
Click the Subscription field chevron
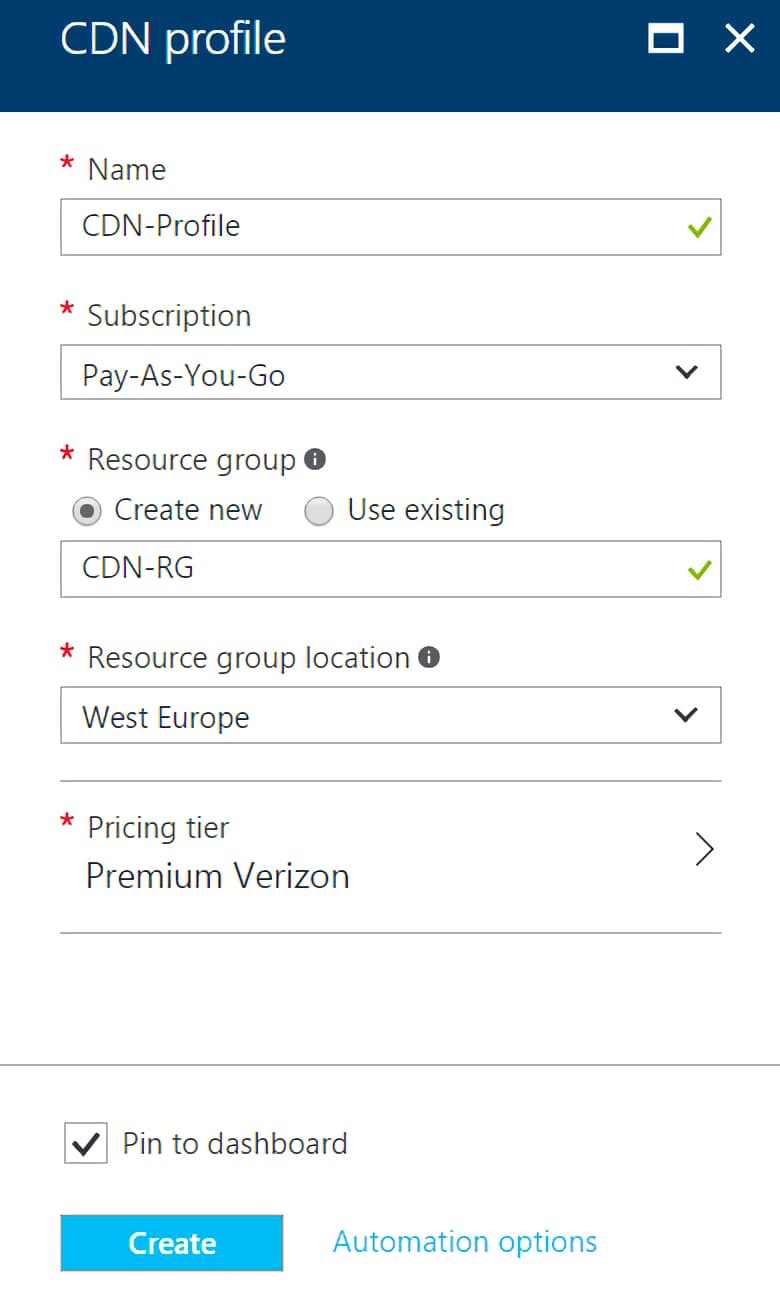click(687, 370)
